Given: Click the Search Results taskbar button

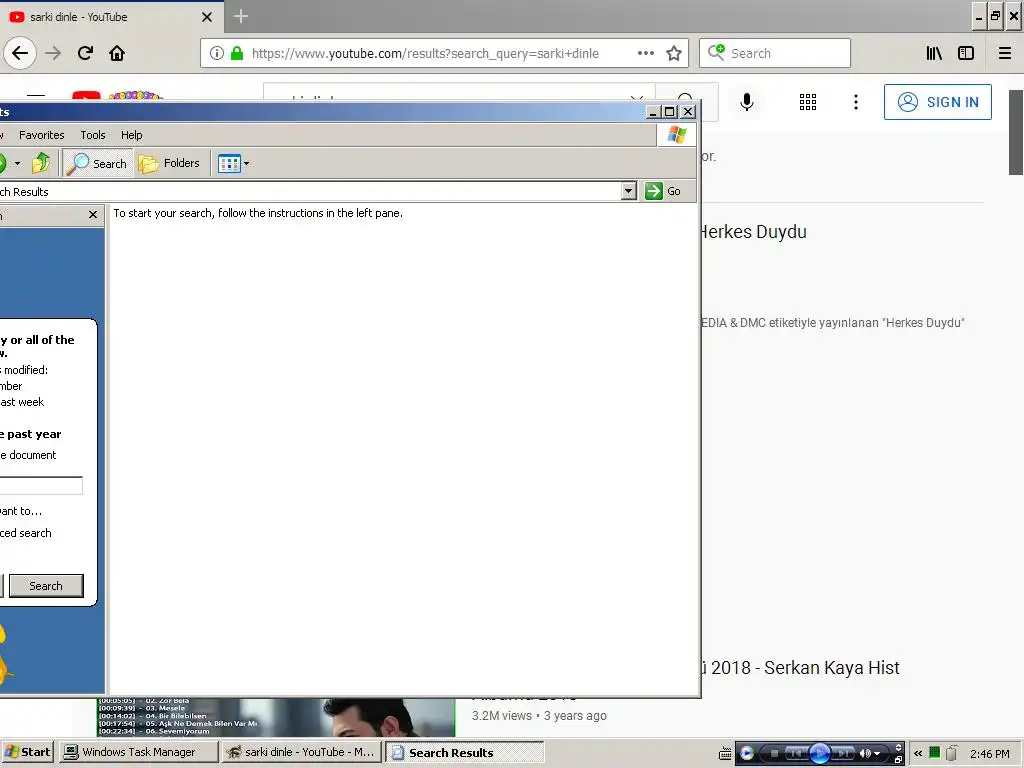Looking at the screenshot, I should pyautogui.click(x=464, y=752).
